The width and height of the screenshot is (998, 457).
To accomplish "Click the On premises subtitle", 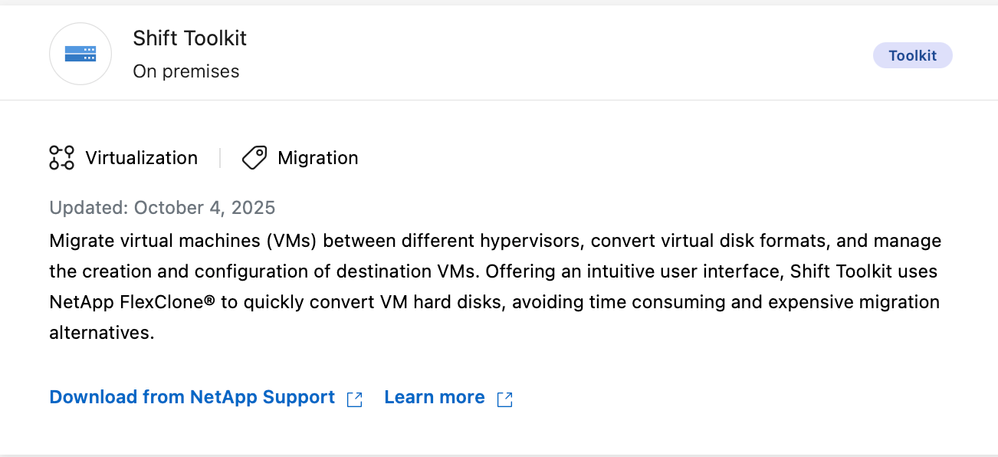I will point(186,71).
